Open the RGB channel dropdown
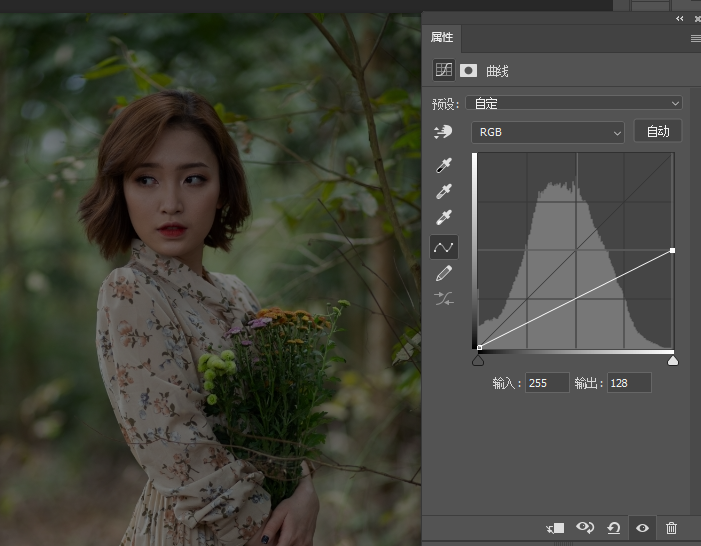The height and width of the screenshot is (546, 701). coord(548,132)
